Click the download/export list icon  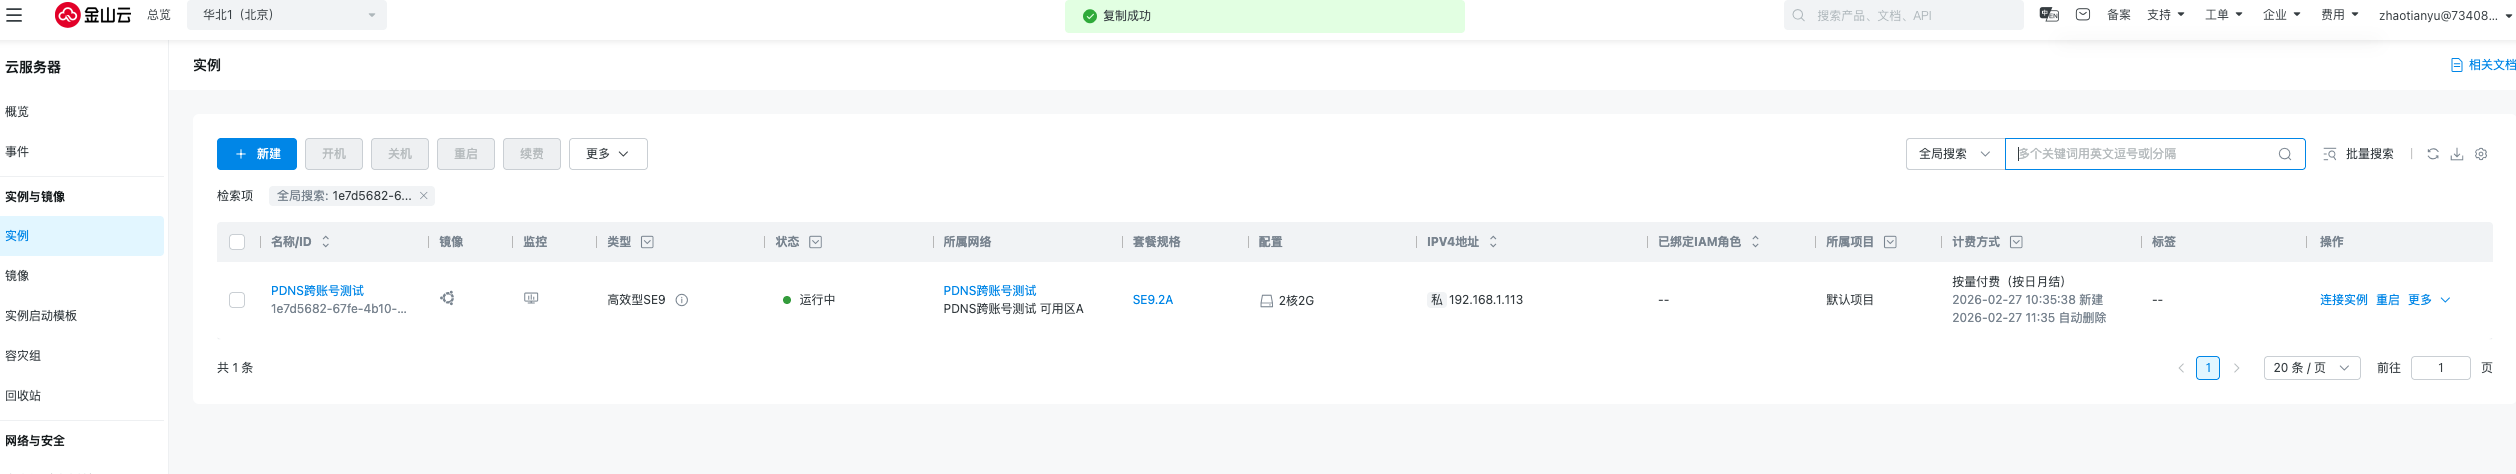(x=2457, y=154)
